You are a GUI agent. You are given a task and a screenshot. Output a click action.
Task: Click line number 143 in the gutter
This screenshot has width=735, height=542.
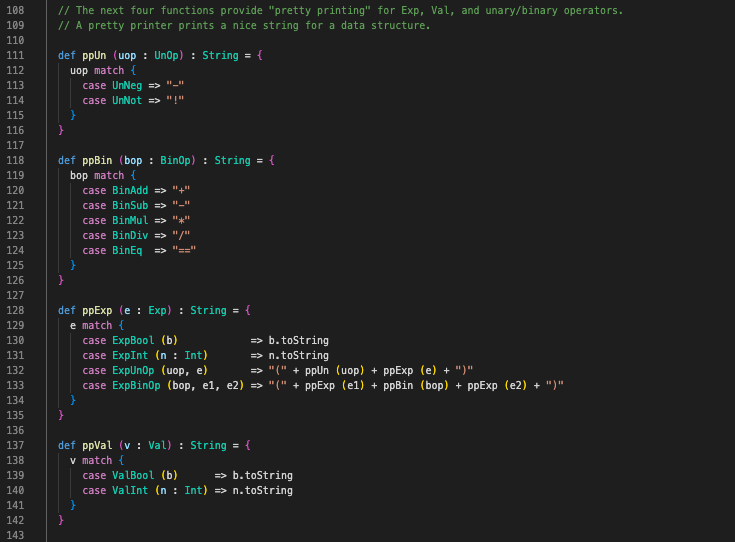pos(15,535)
